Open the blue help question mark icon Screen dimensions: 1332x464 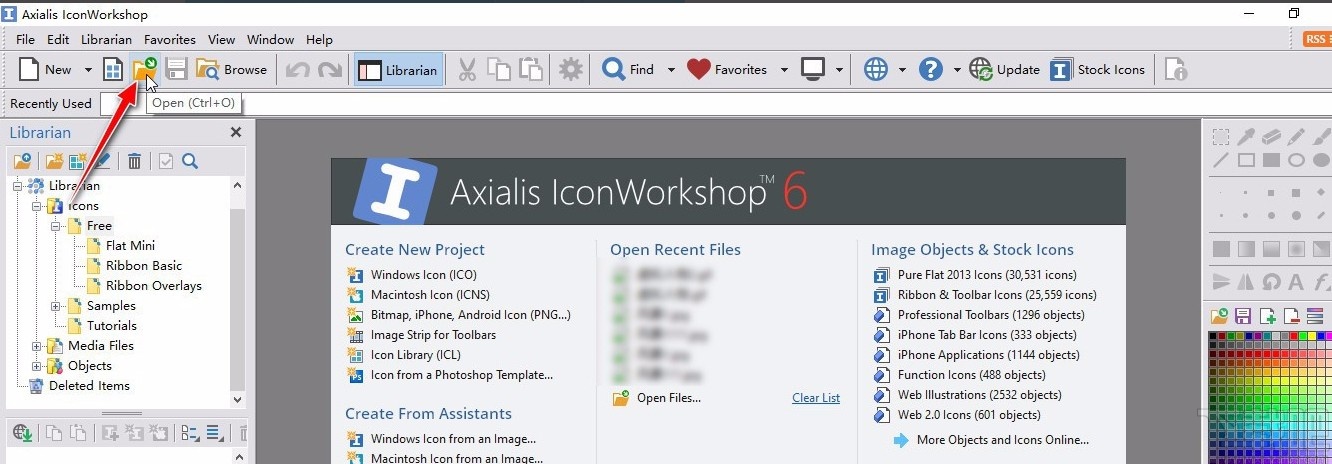pyautogui.click(x=931, y=70)
